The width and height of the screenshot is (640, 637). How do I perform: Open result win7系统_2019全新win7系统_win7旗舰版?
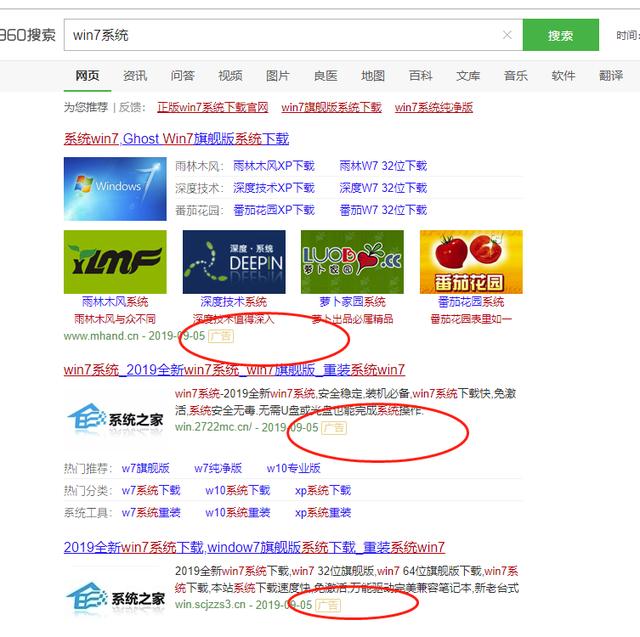[234, 370]
